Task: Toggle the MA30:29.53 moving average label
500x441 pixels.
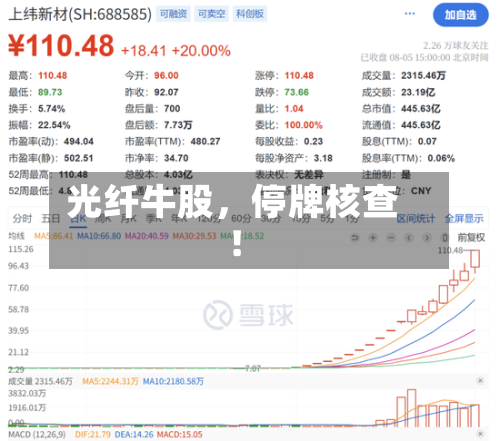Action: tap(194, 236)
